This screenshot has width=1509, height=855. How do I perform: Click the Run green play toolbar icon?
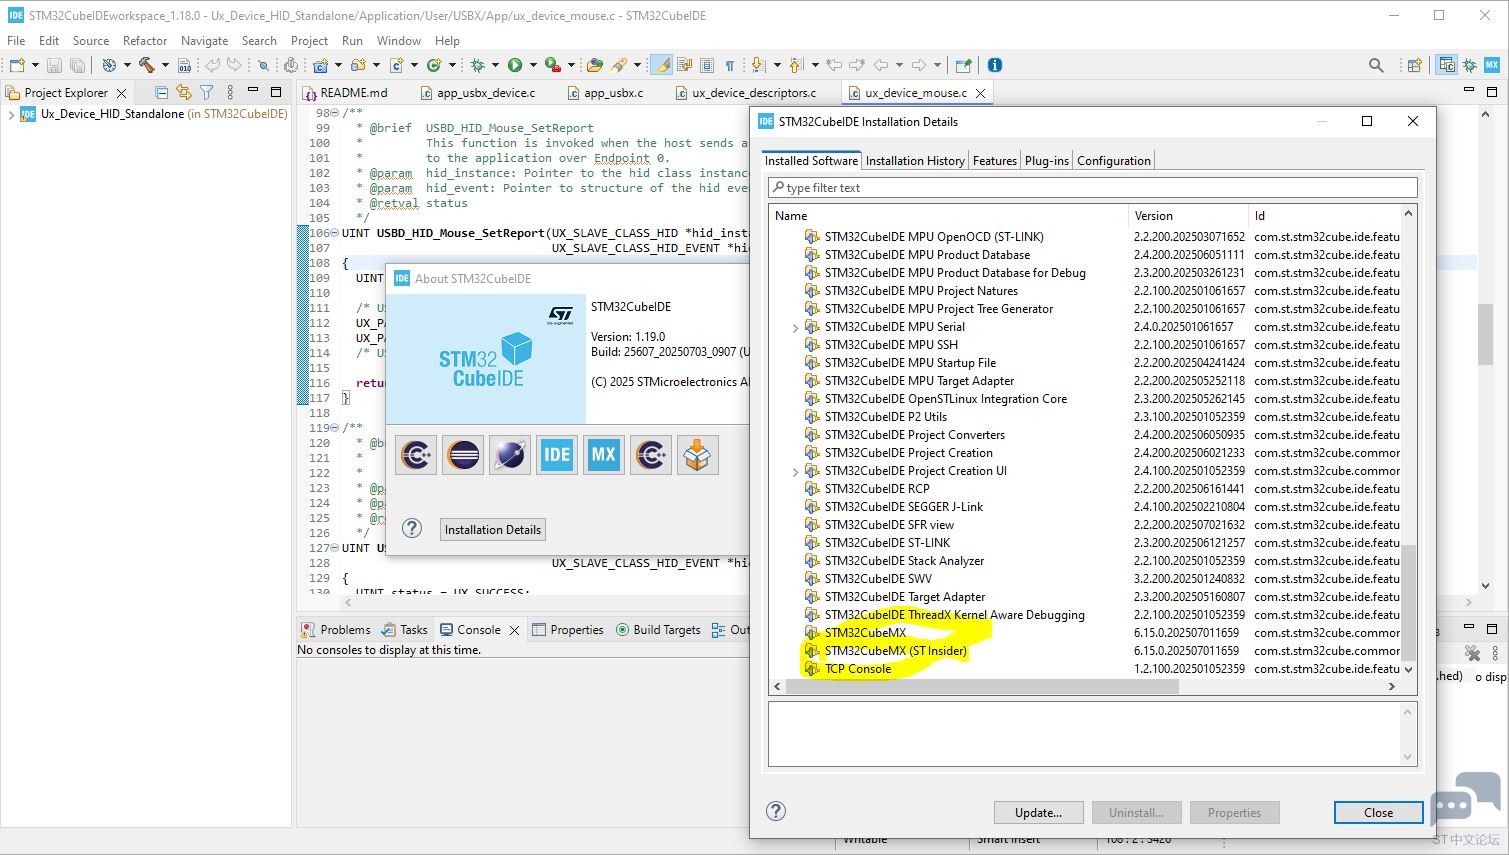(x=515, y=65)
